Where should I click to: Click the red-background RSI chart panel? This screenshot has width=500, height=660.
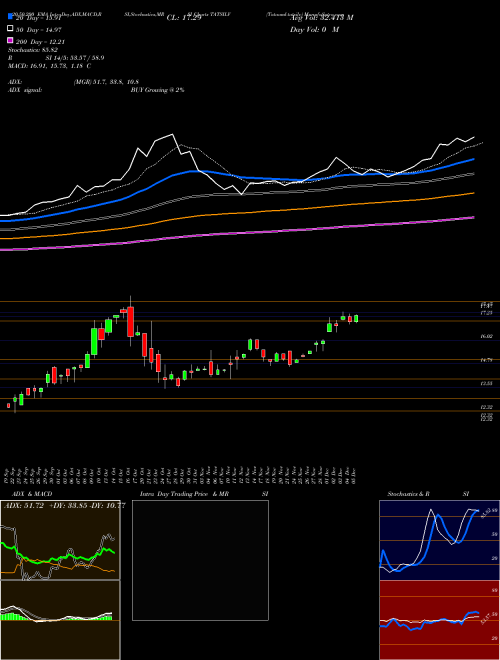click(x=439, y=620)
